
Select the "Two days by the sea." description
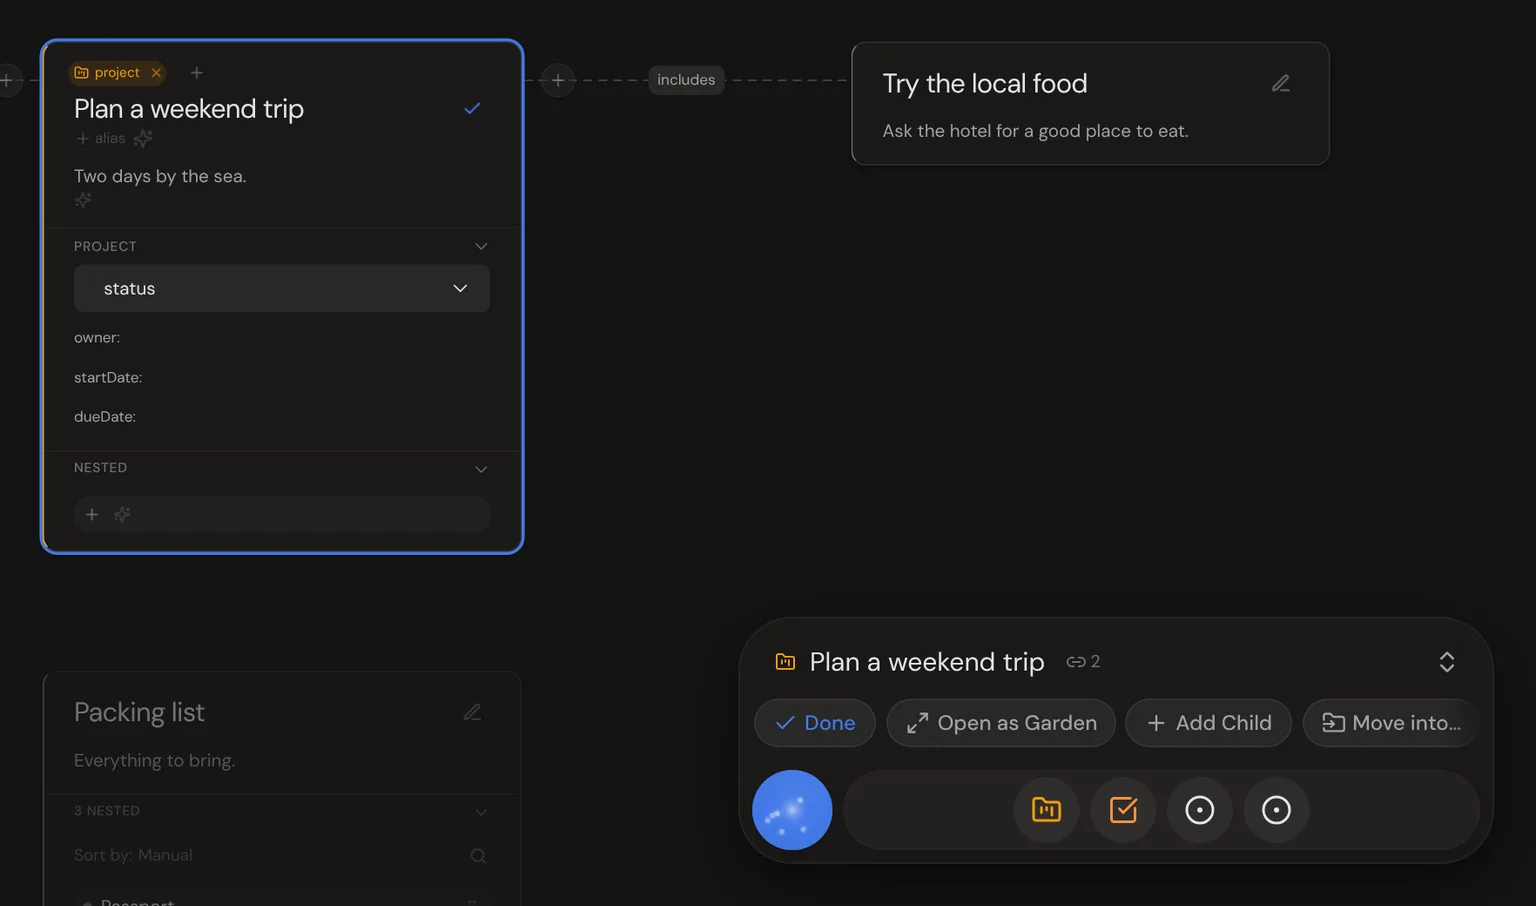pos(160,176)
